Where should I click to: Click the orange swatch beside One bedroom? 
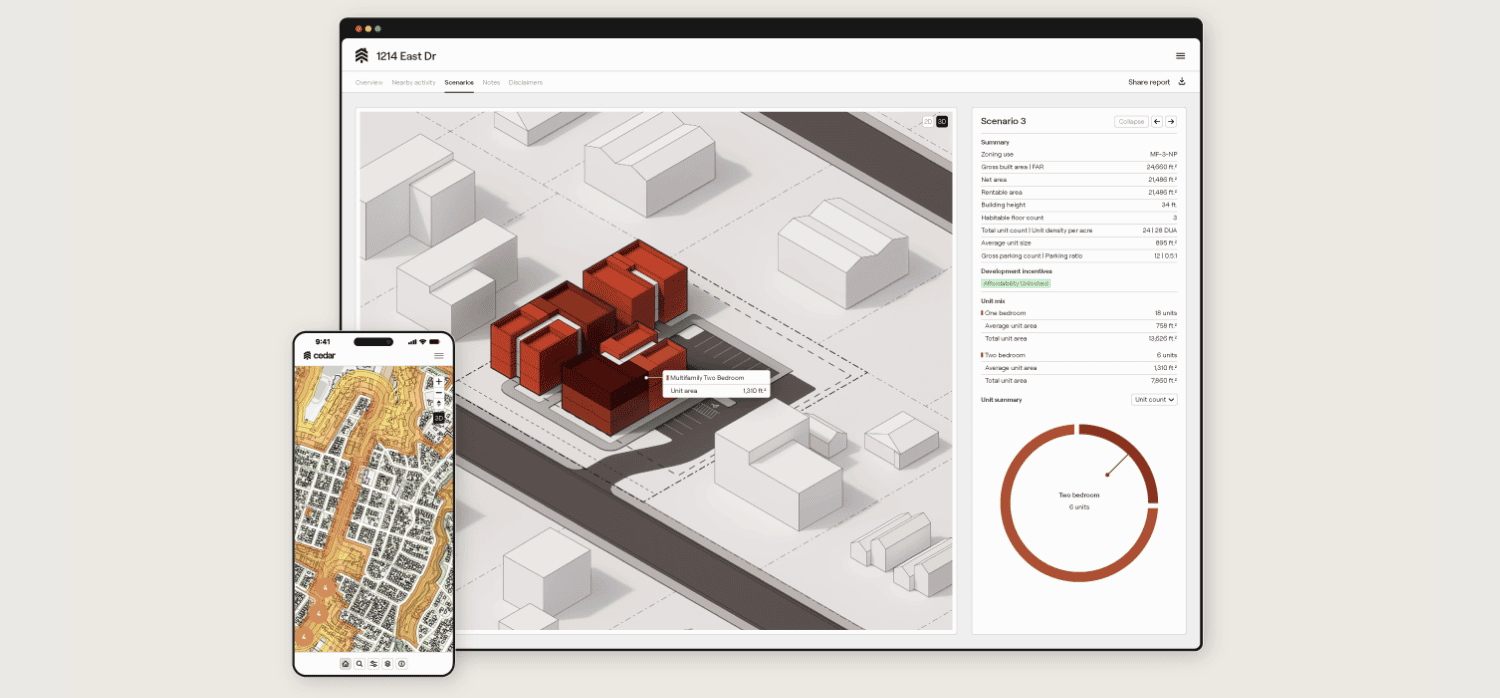[x=983, y=312]
